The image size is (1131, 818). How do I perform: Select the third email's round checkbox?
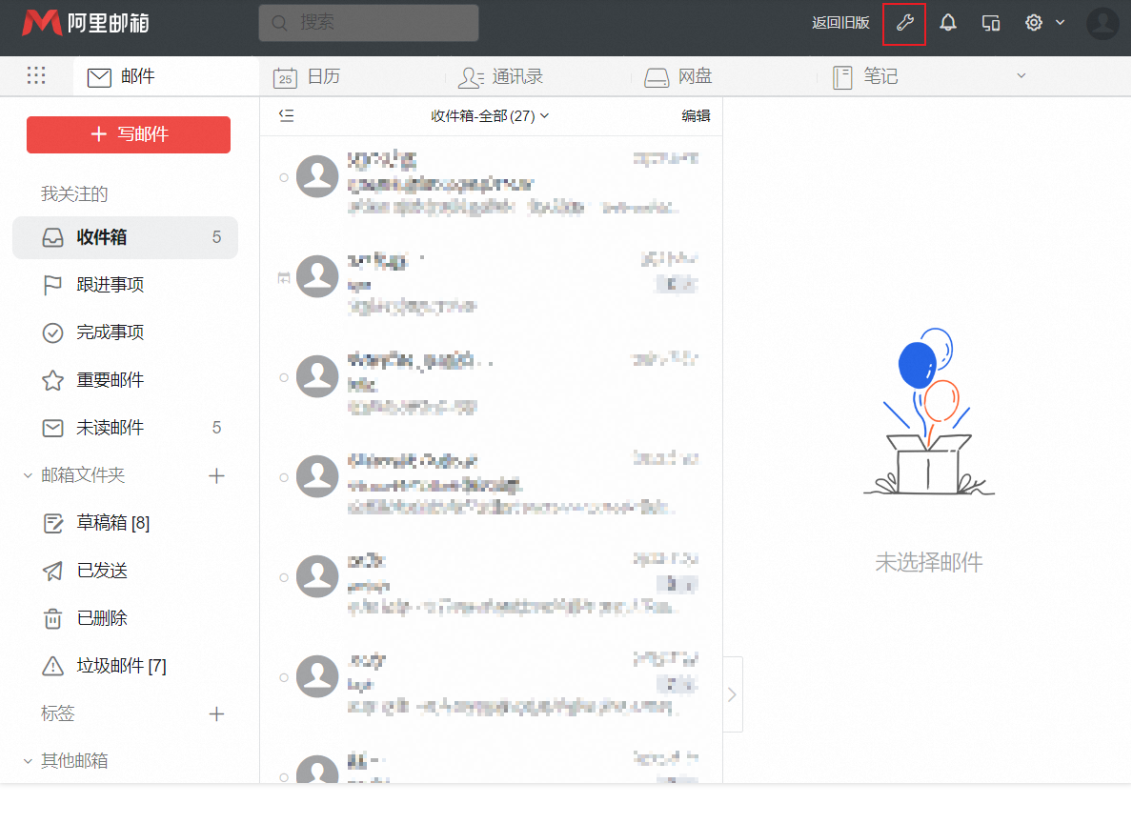[284, 377]
